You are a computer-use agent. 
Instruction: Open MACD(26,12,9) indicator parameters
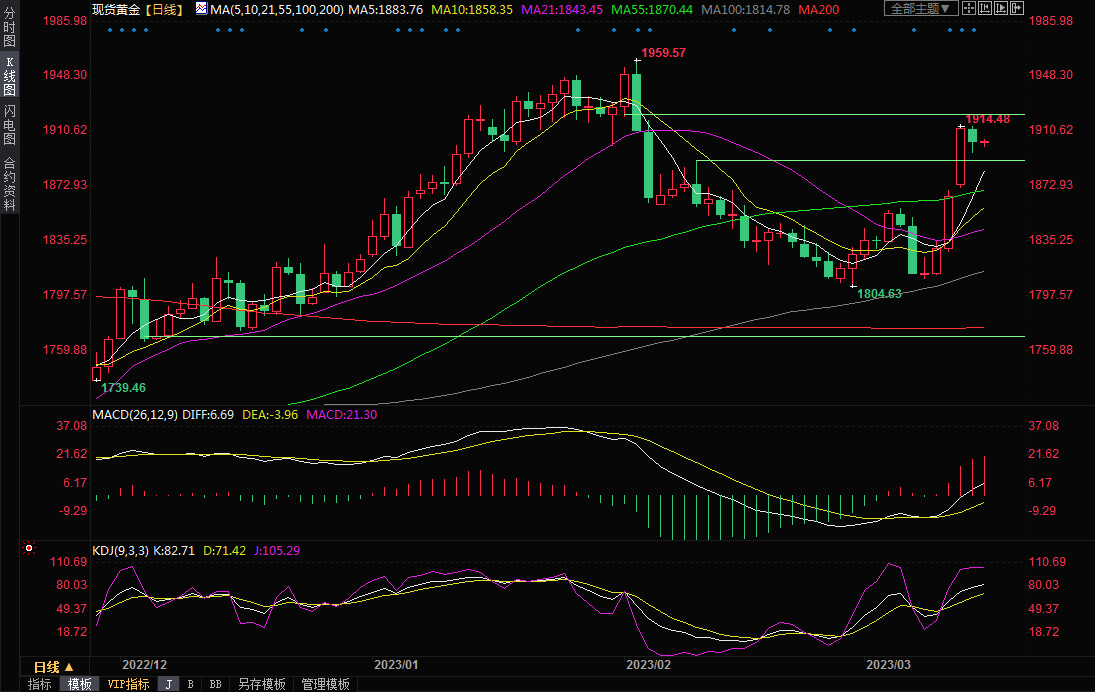136,414
